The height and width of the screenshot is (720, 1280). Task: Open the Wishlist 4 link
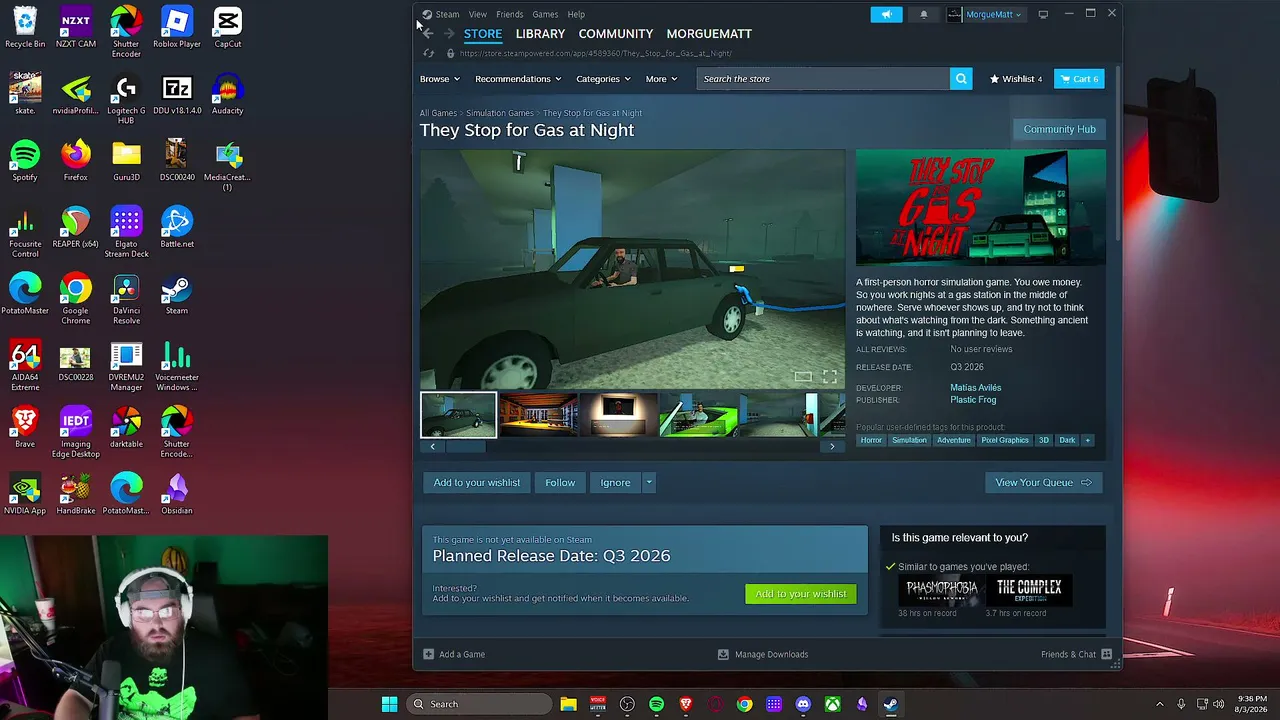point(1016,79)
